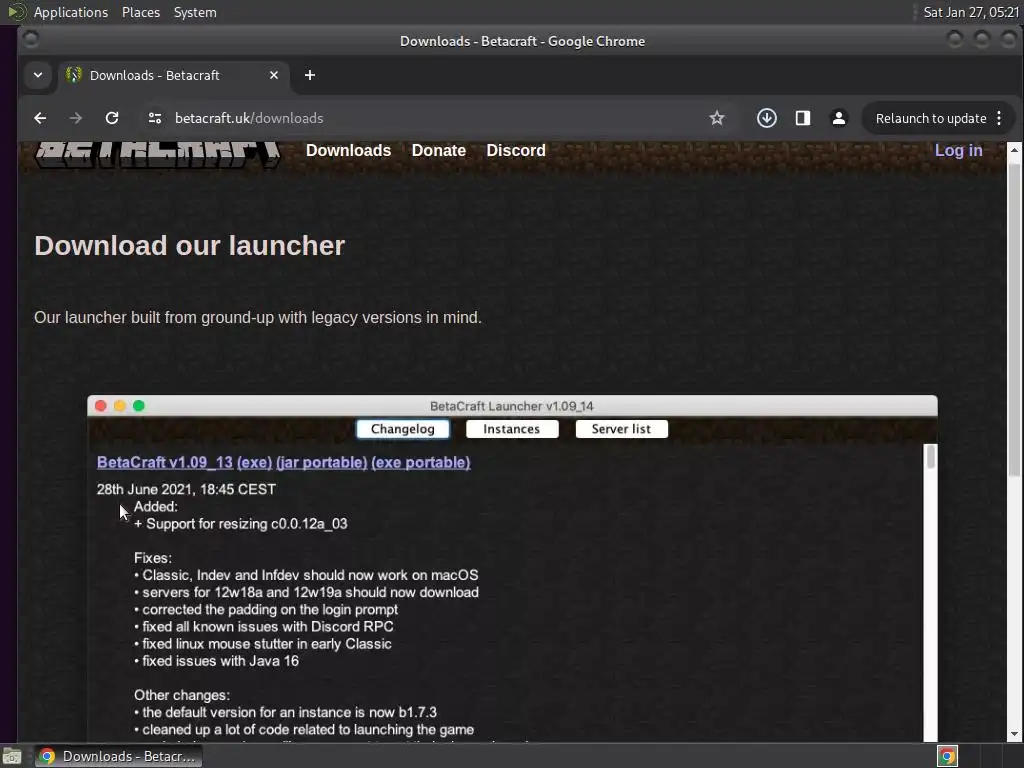Image resolution: width=1024 pixels, height=768 pixels.
Task: Click the fixed issues with Java 16 line
Action: click(x=216, y=661)
